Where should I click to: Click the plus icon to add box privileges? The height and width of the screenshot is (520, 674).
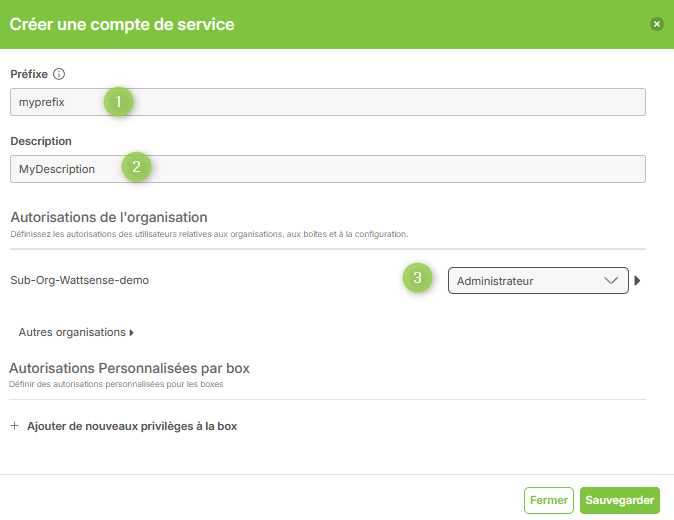click(15, 425)
